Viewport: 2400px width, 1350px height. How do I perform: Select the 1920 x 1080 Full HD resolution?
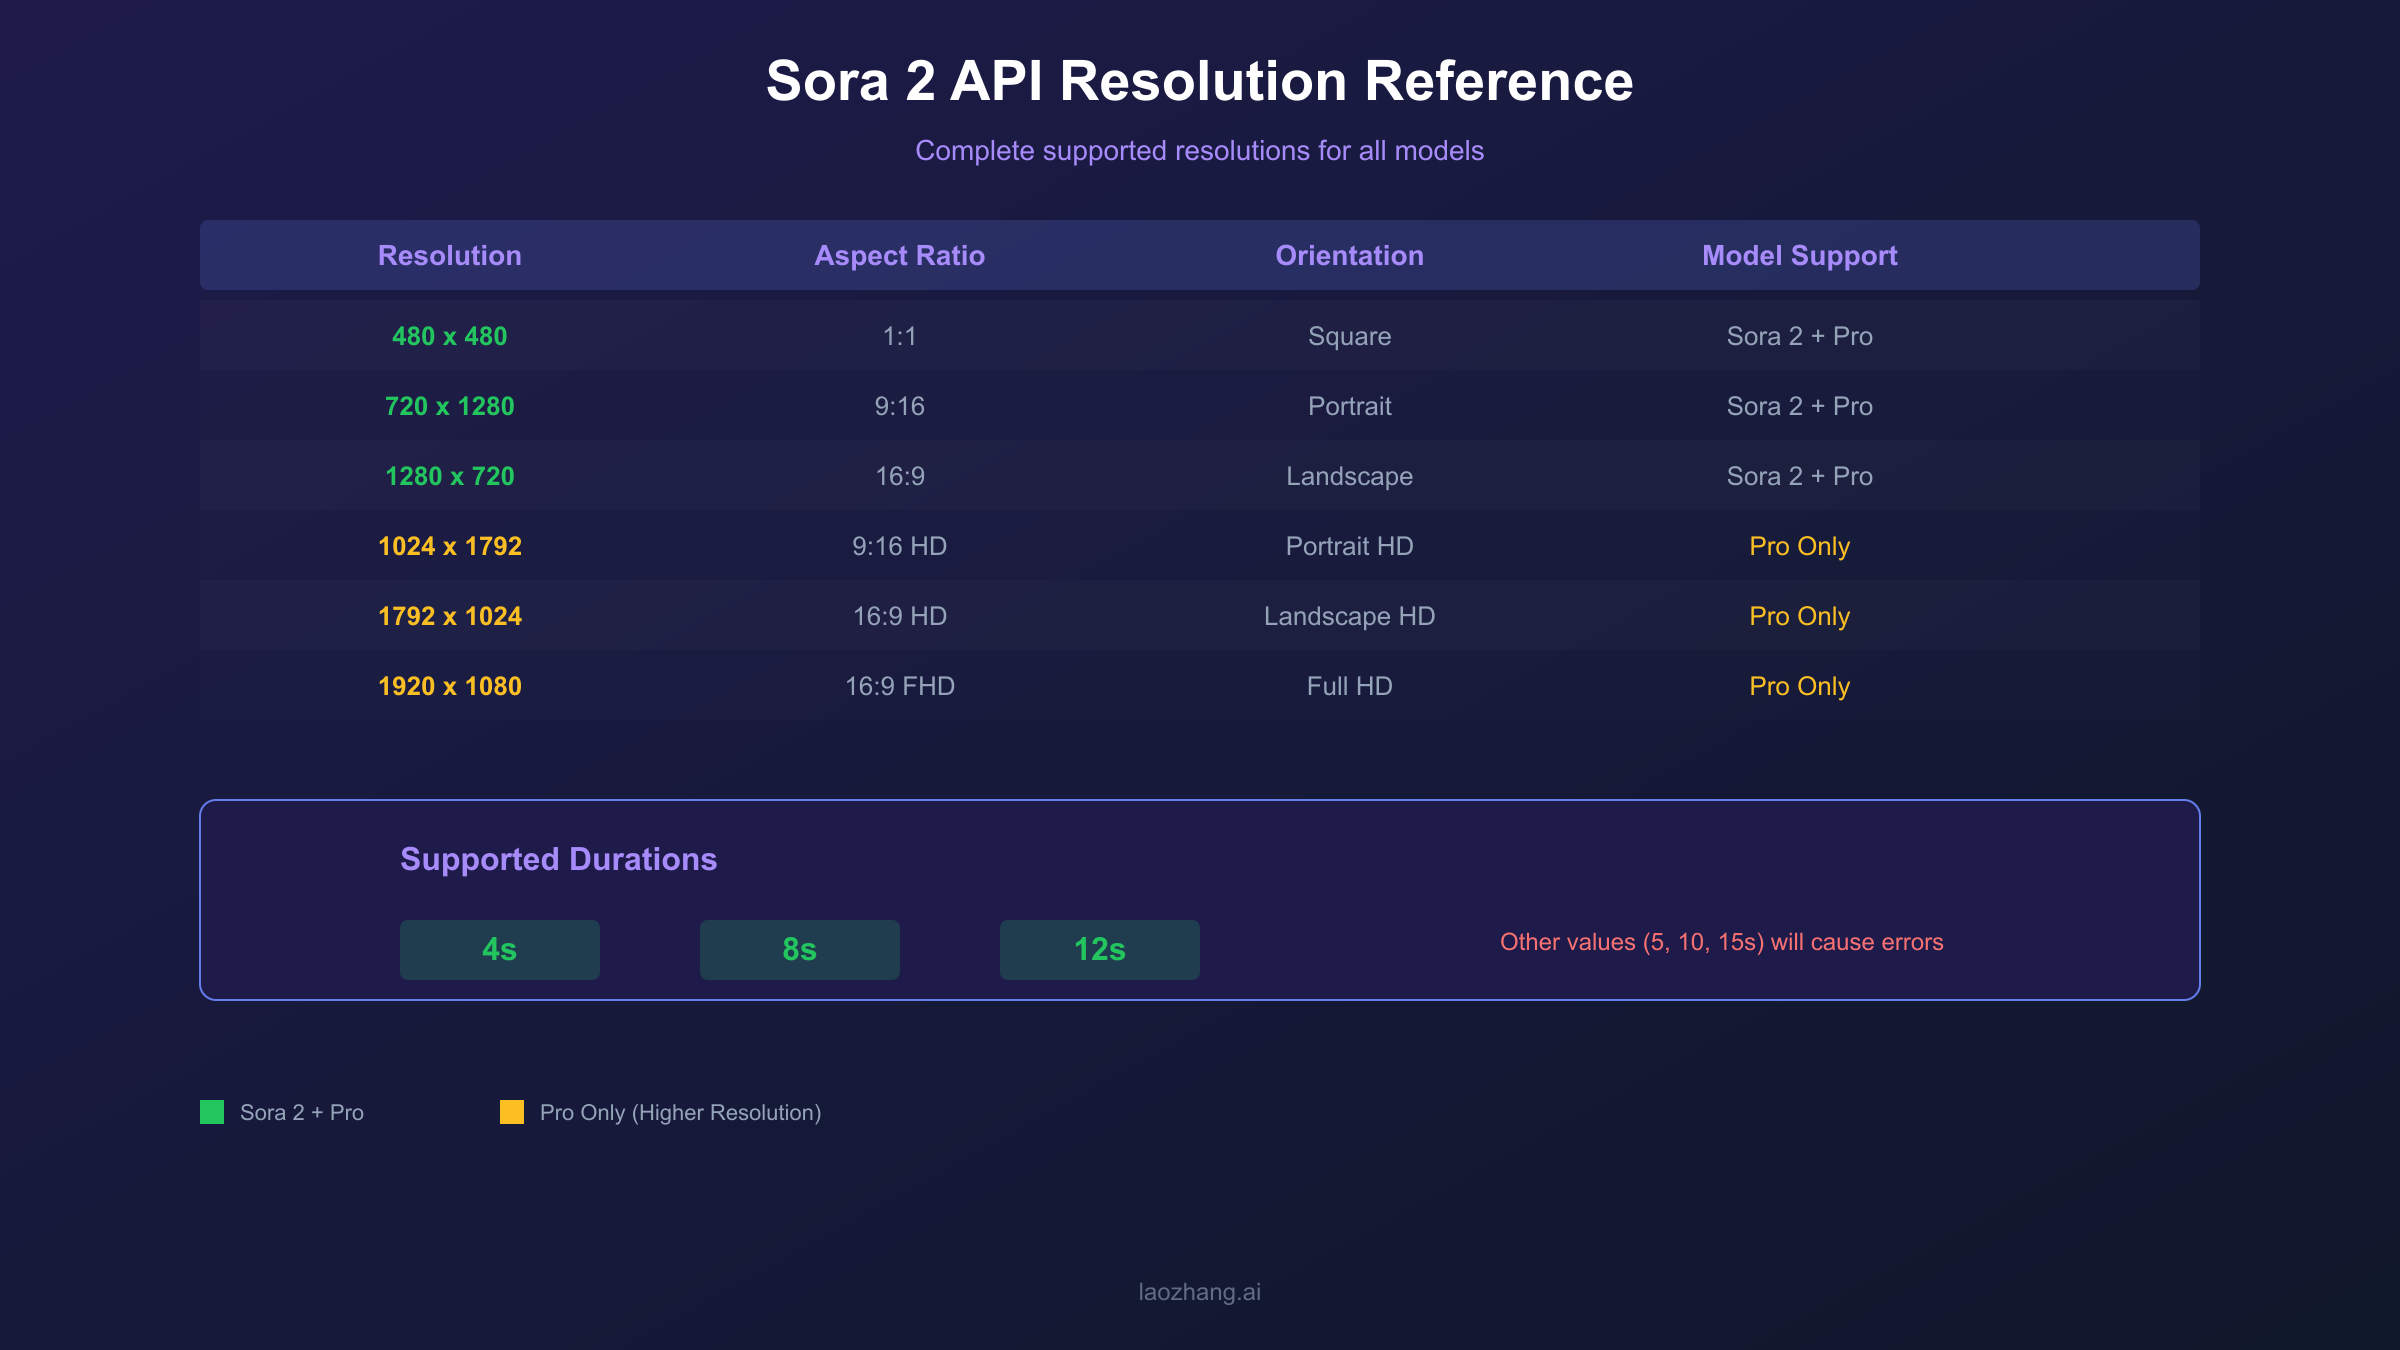click(450, 686)
